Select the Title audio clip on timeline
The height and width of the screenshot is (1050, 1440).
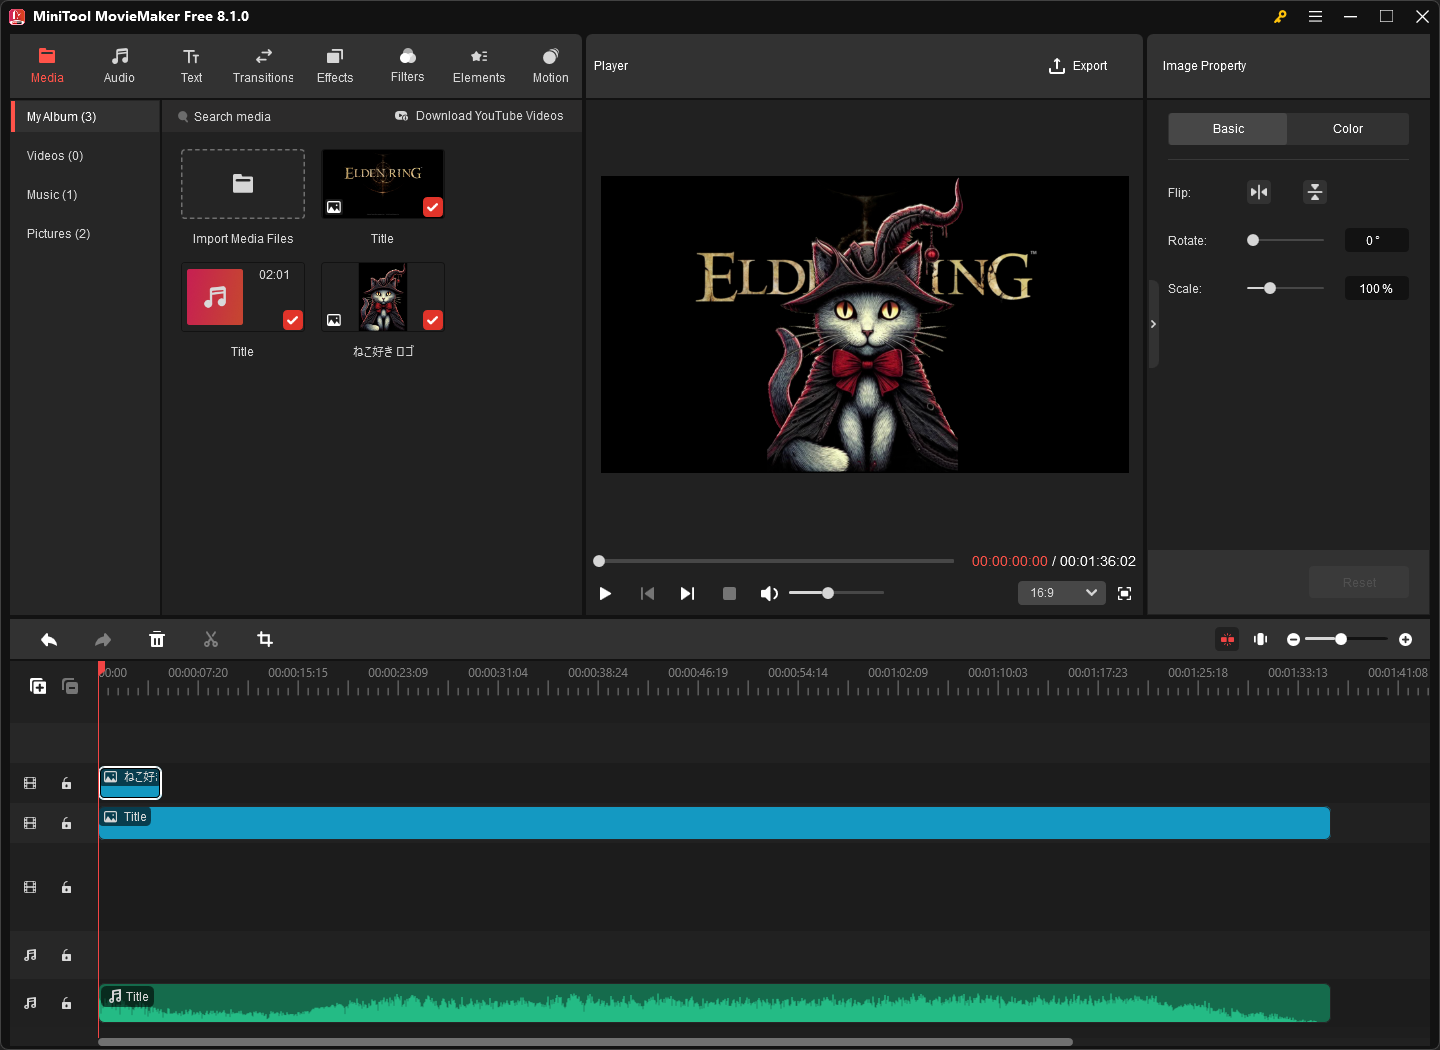click(x=714, y=1003)
